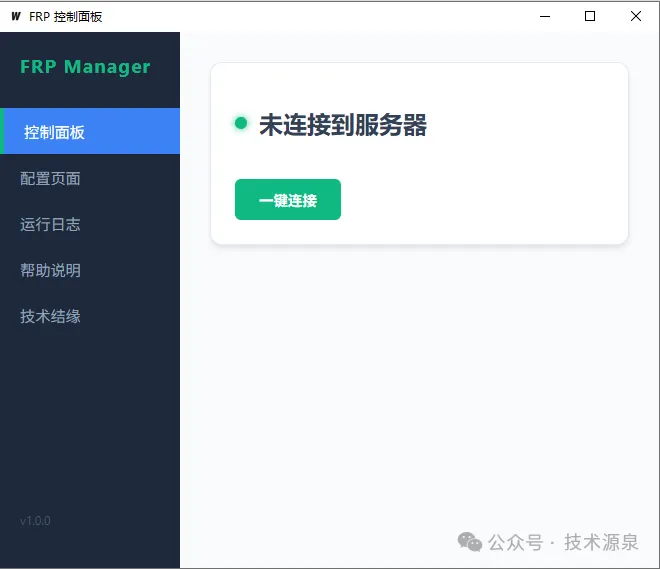Open 技术结缘 sidebar entry

pos(90,316)
